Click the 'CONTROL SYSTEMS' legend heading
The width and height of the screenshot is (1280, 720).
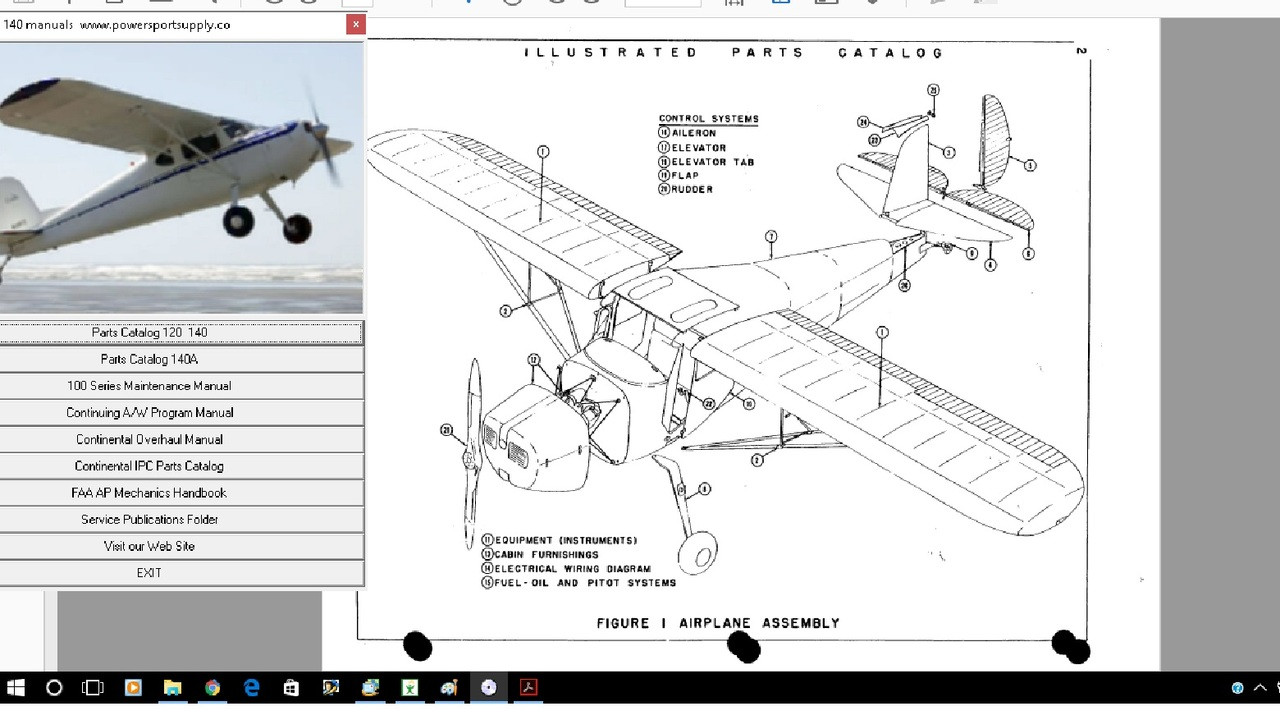709,119
